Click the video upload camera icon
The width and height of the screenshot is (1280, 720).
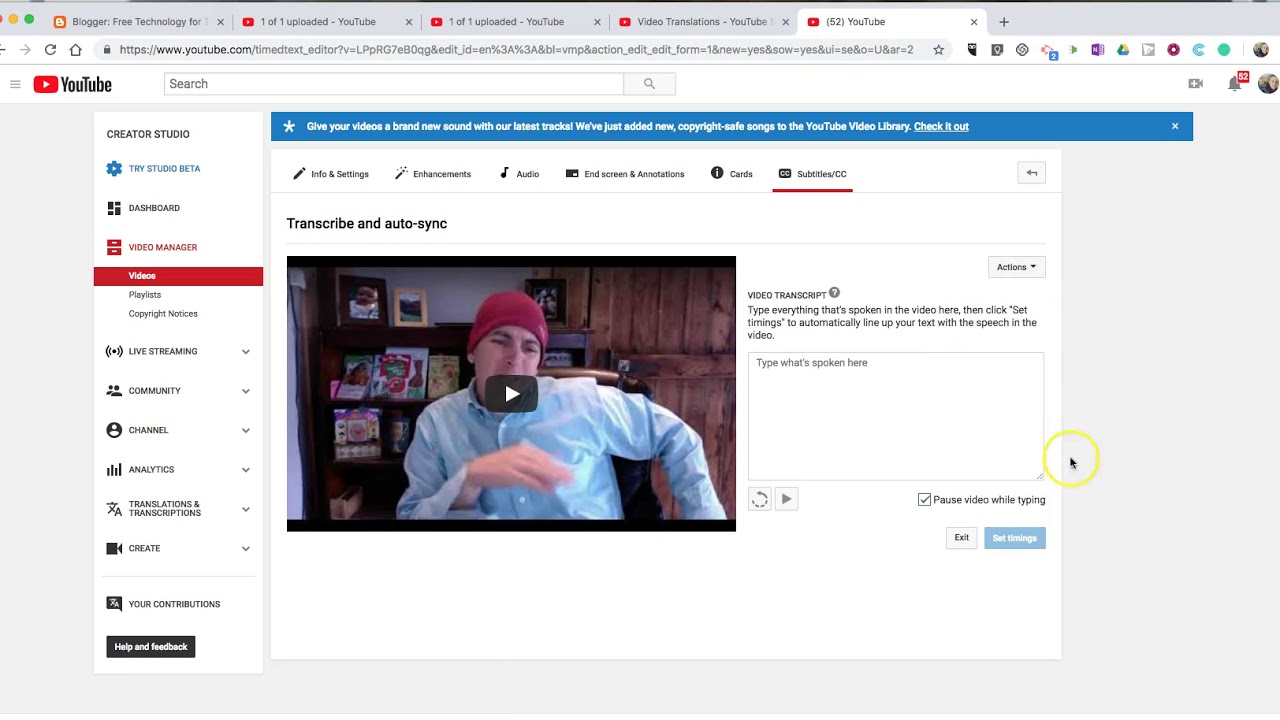click(1195, 84)
